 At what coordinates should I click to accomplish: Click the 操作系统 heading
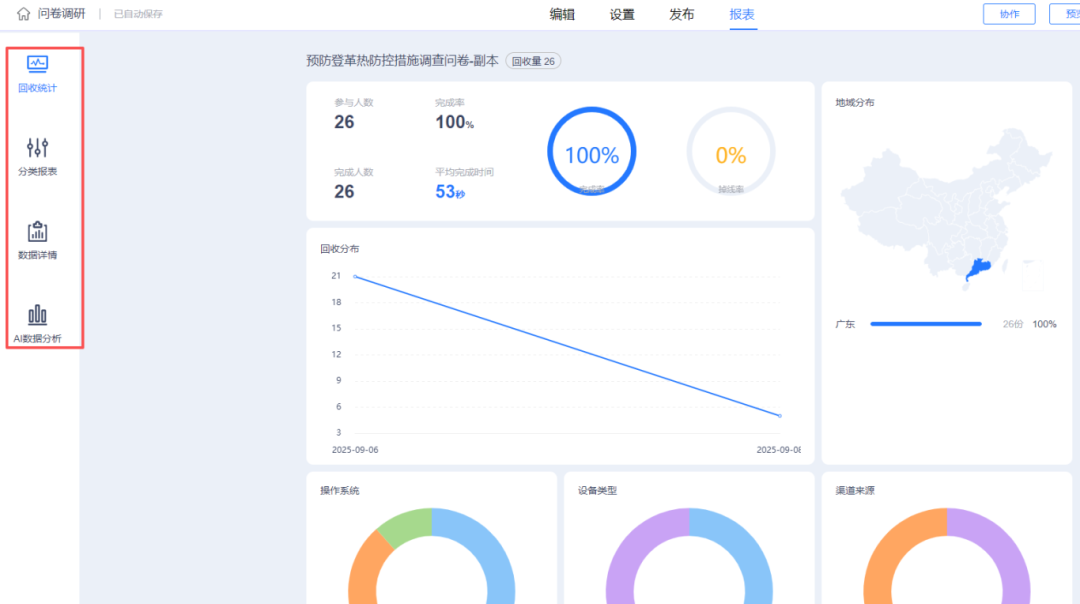pos(340,490)
